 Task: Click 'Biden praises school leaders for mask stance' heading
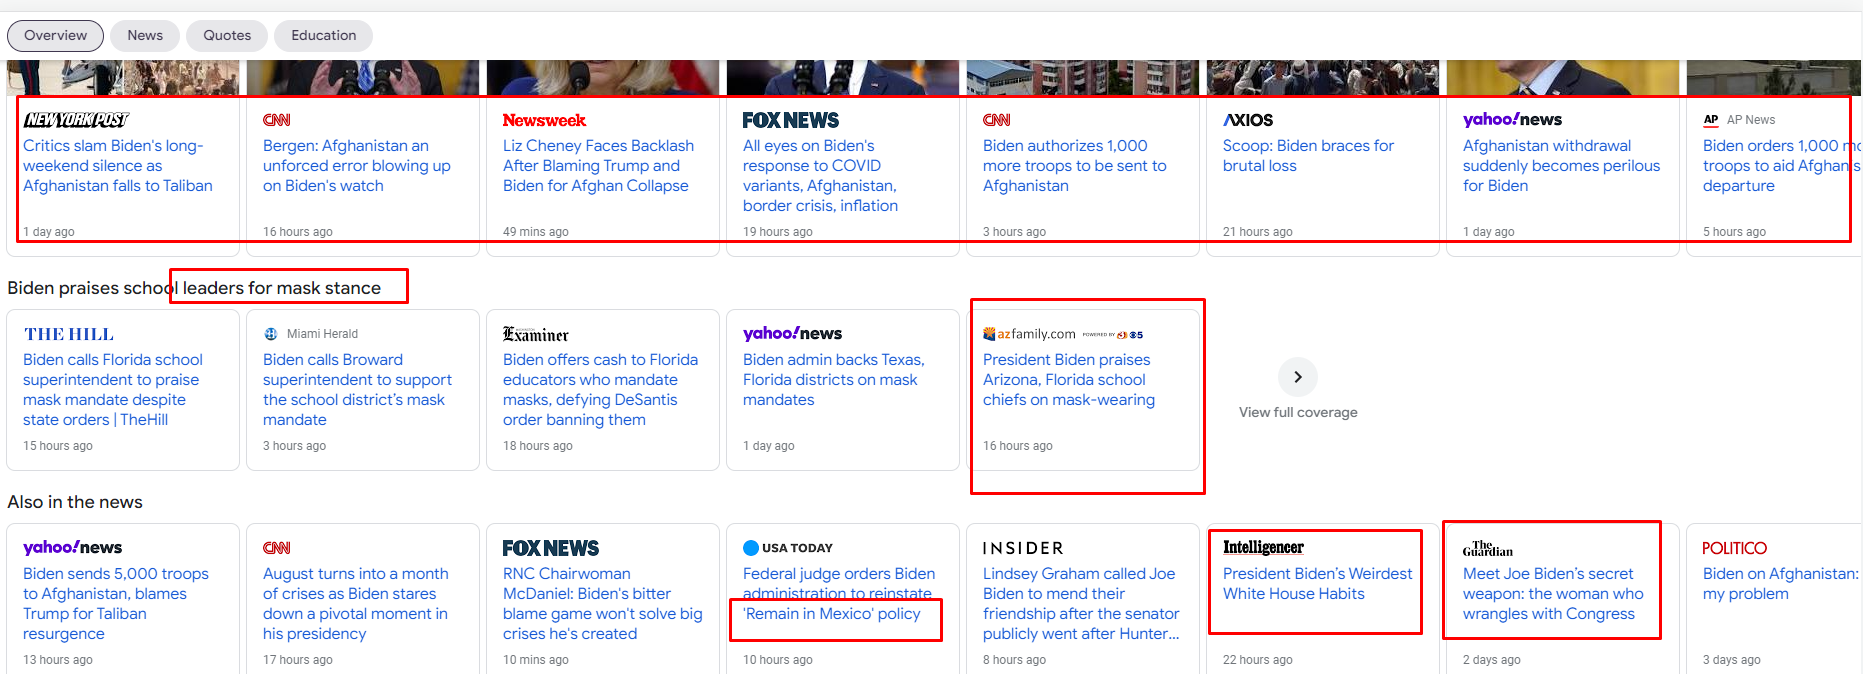pos(194,288)
